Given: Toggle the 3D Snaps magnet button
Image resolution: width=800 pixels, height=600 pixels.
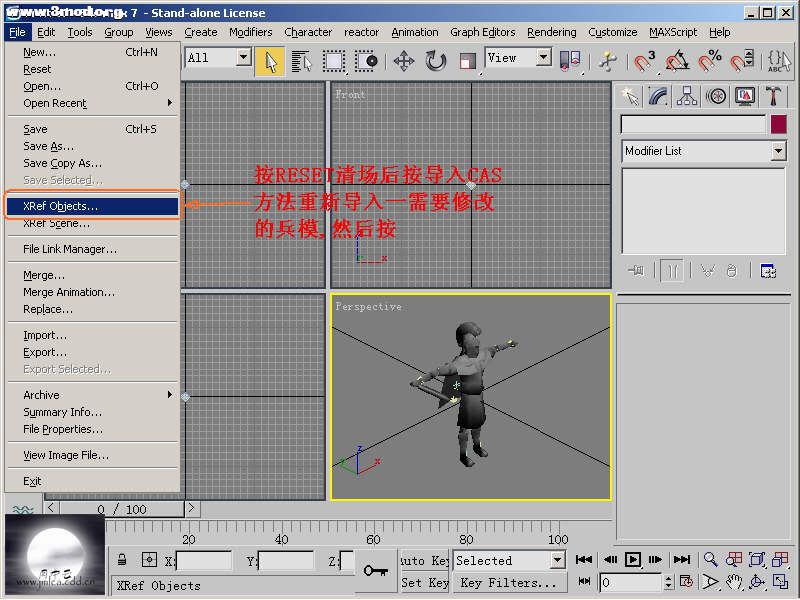Looking at the screenshot, I should 645,61.
